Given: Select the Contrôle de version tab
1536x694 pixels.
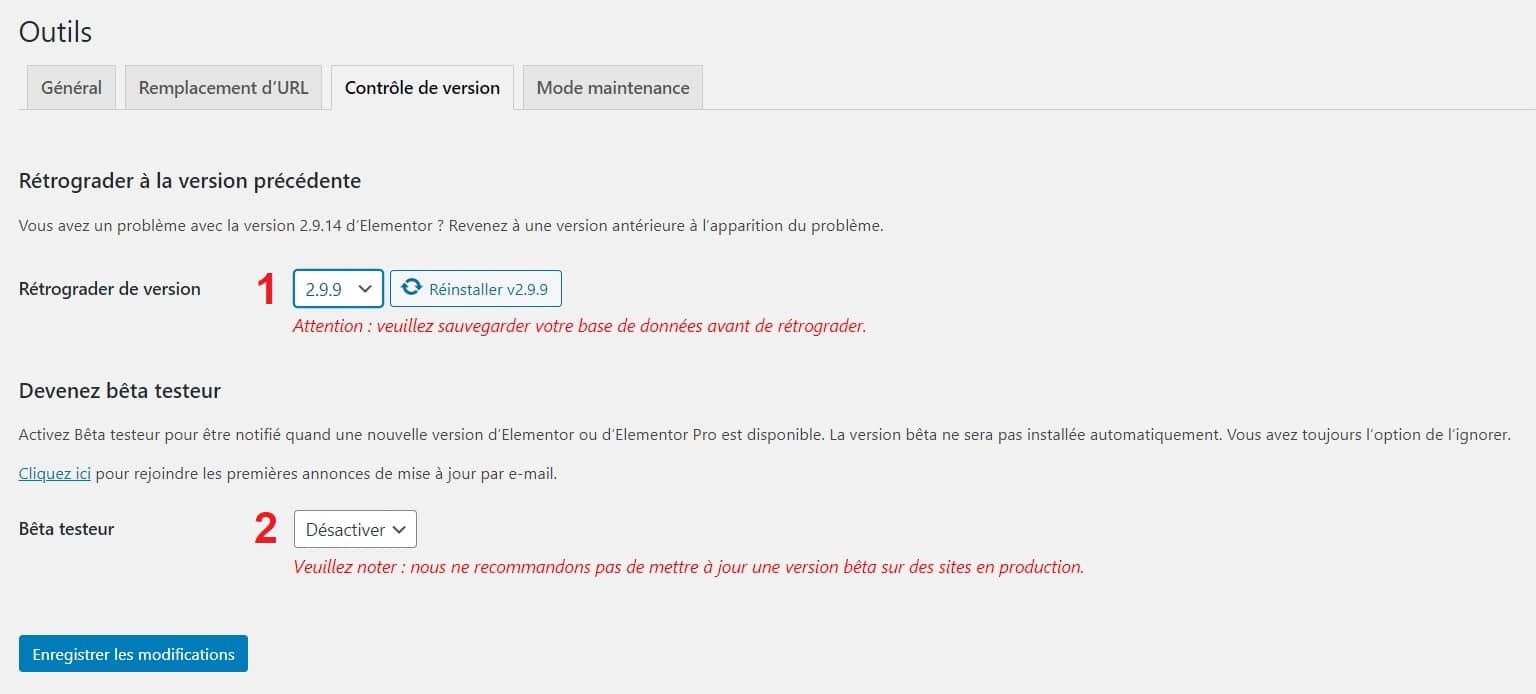Looking at the screenshot, I should click(x=422, y=88).
